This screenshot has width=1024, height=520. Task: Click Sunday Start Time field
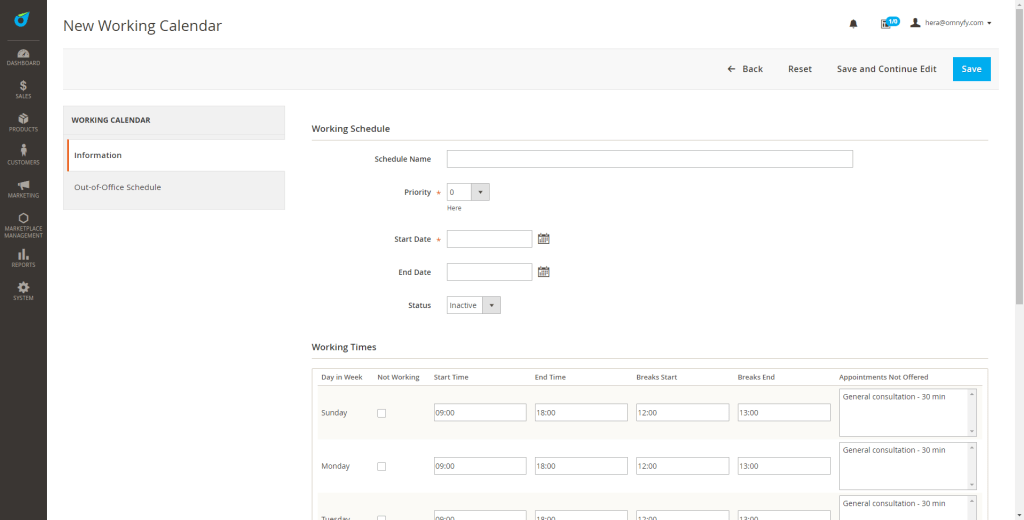(480, 412)
